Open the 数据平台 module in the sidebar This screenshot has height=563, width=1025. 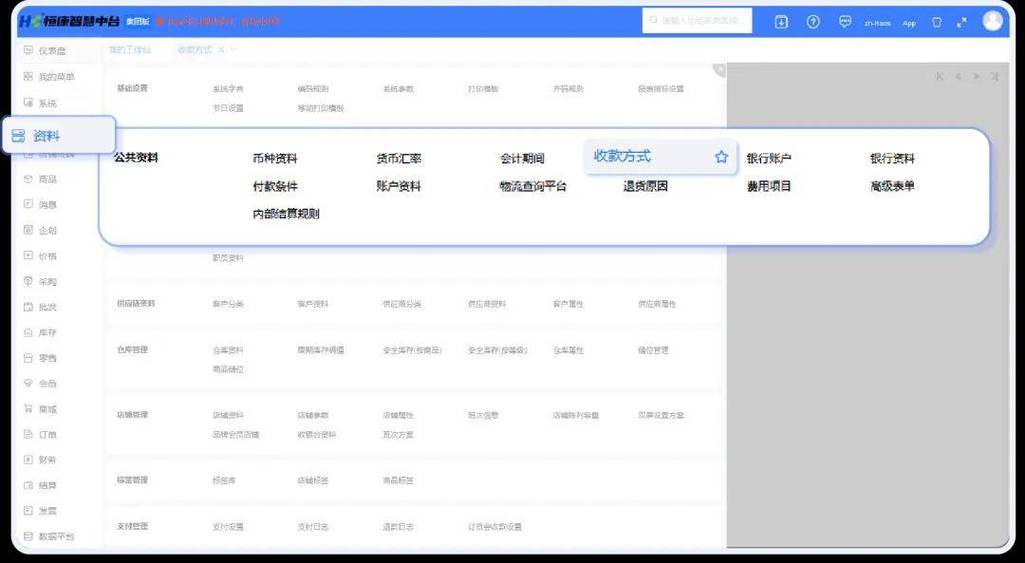[49, 536]
